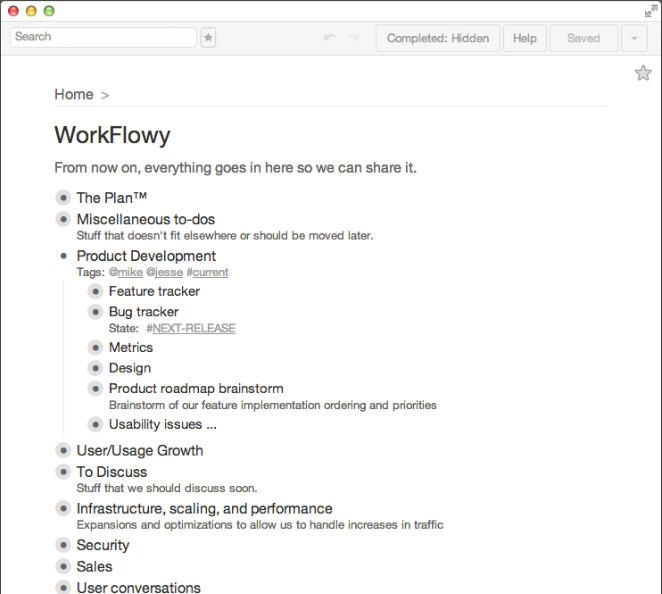This screenshot has height=594, width=662.
Task: Zoom into The Plan bullet
Action: click(63, 197)
